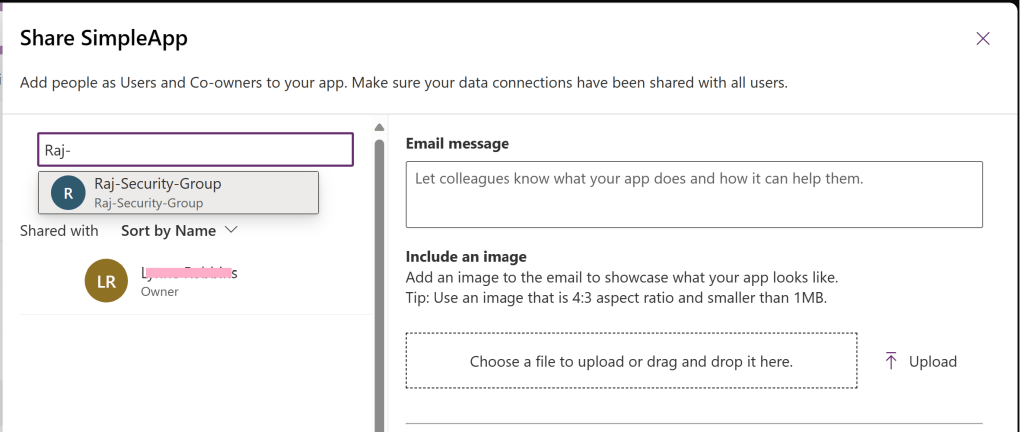Click the "Shared with" label
Image resolution: width=1022 pixels, height=432 pixels.
(x=59, y=231)
